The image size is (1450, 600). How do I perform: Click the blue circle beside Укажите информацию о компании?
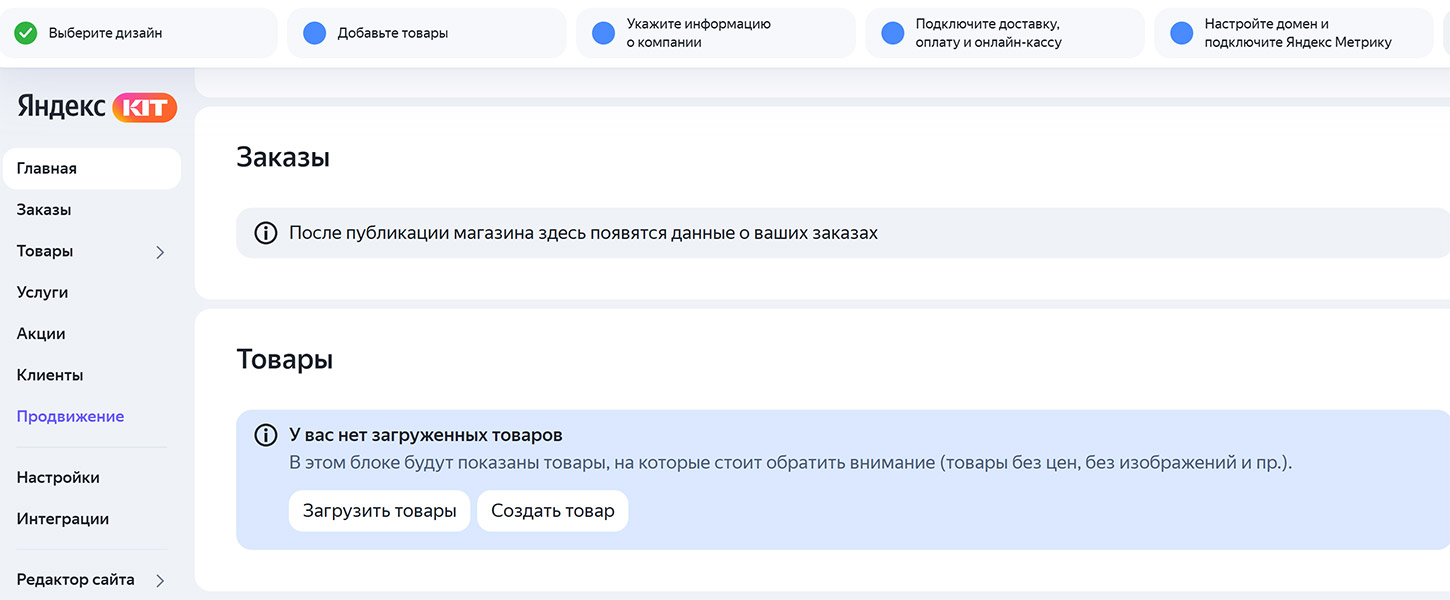603,33
